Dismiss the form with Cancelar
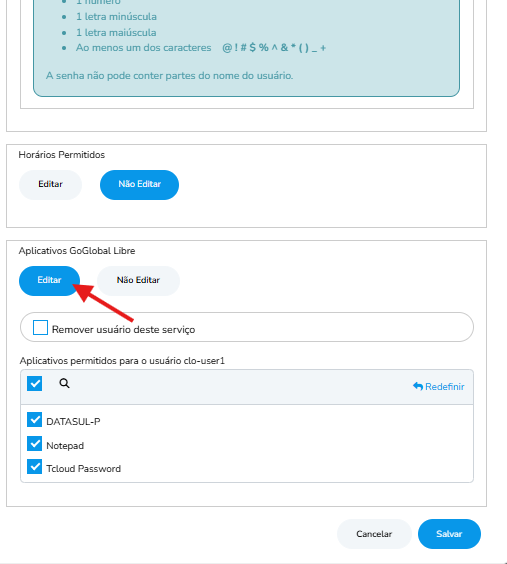Image resolution: width=507 pixels, height=564 pixels. point(374,534)
